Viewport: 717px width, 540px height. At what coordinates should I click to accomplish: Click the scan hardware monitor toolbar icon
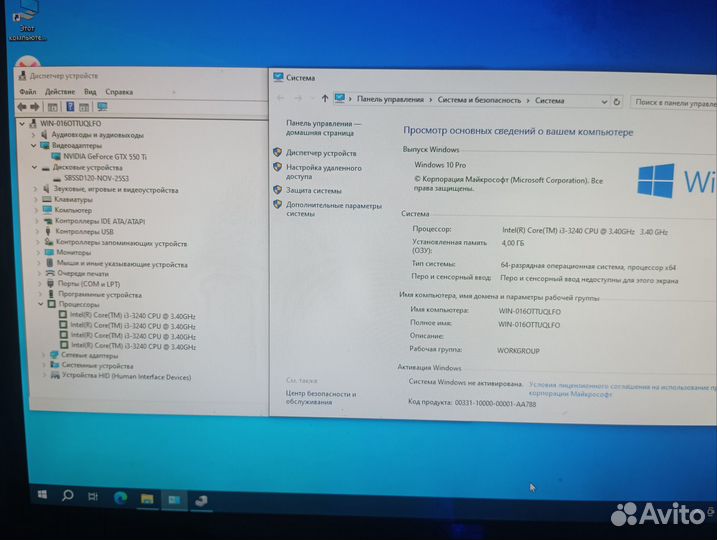tap(102, 106)
